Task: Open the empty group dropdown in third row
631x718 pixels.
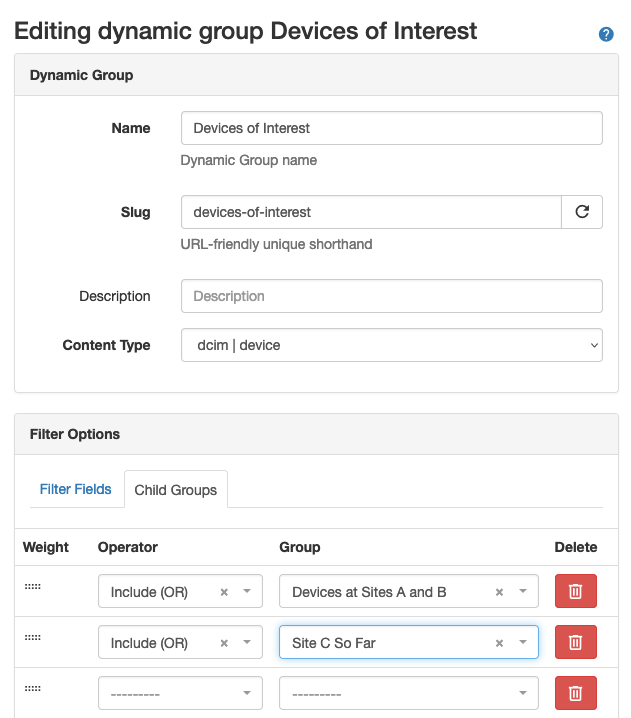Action: [408, 693]
